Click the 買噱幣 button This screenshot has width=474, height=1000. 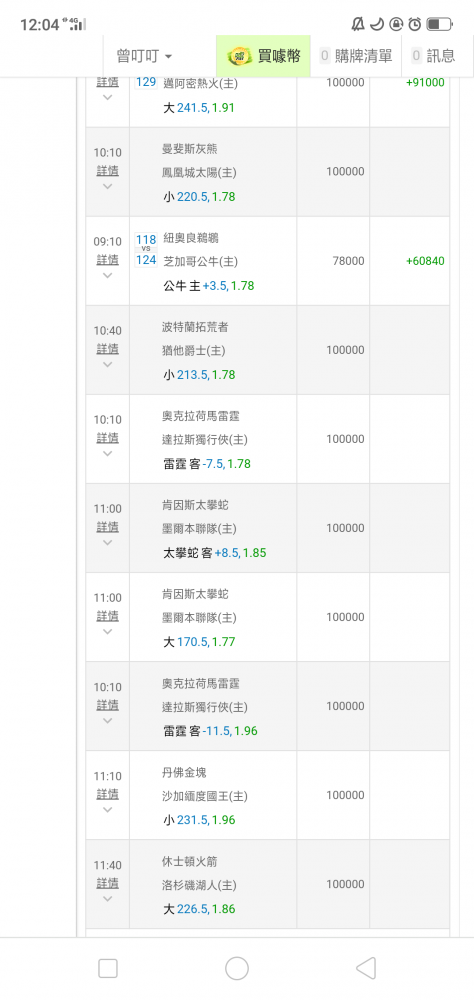pos(263,56)
